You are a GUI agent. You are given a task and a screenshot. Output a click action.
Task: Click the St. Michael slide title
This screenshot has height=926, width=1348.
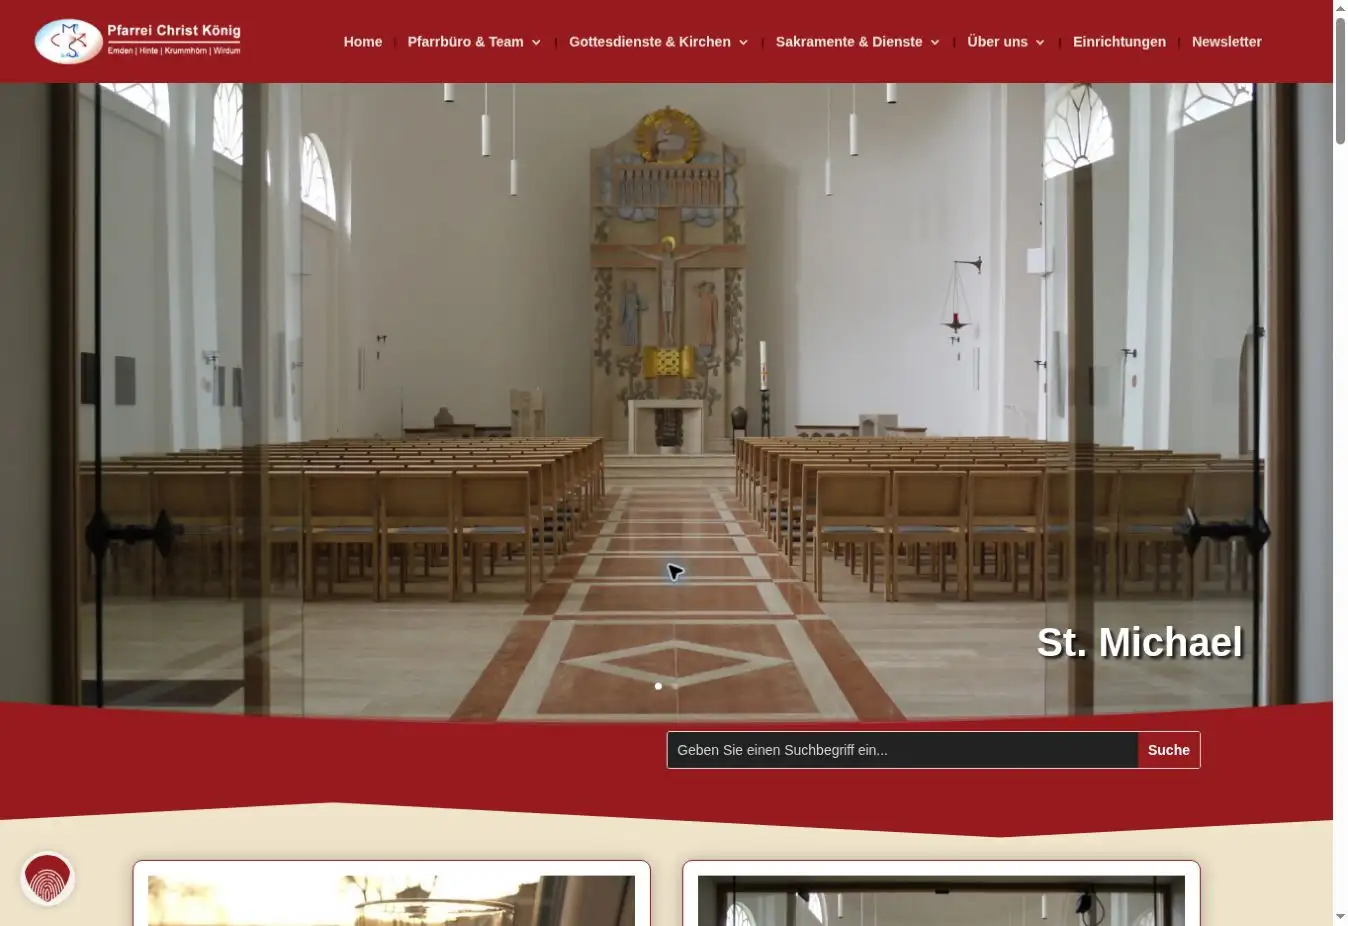(x=1139, y=642)
